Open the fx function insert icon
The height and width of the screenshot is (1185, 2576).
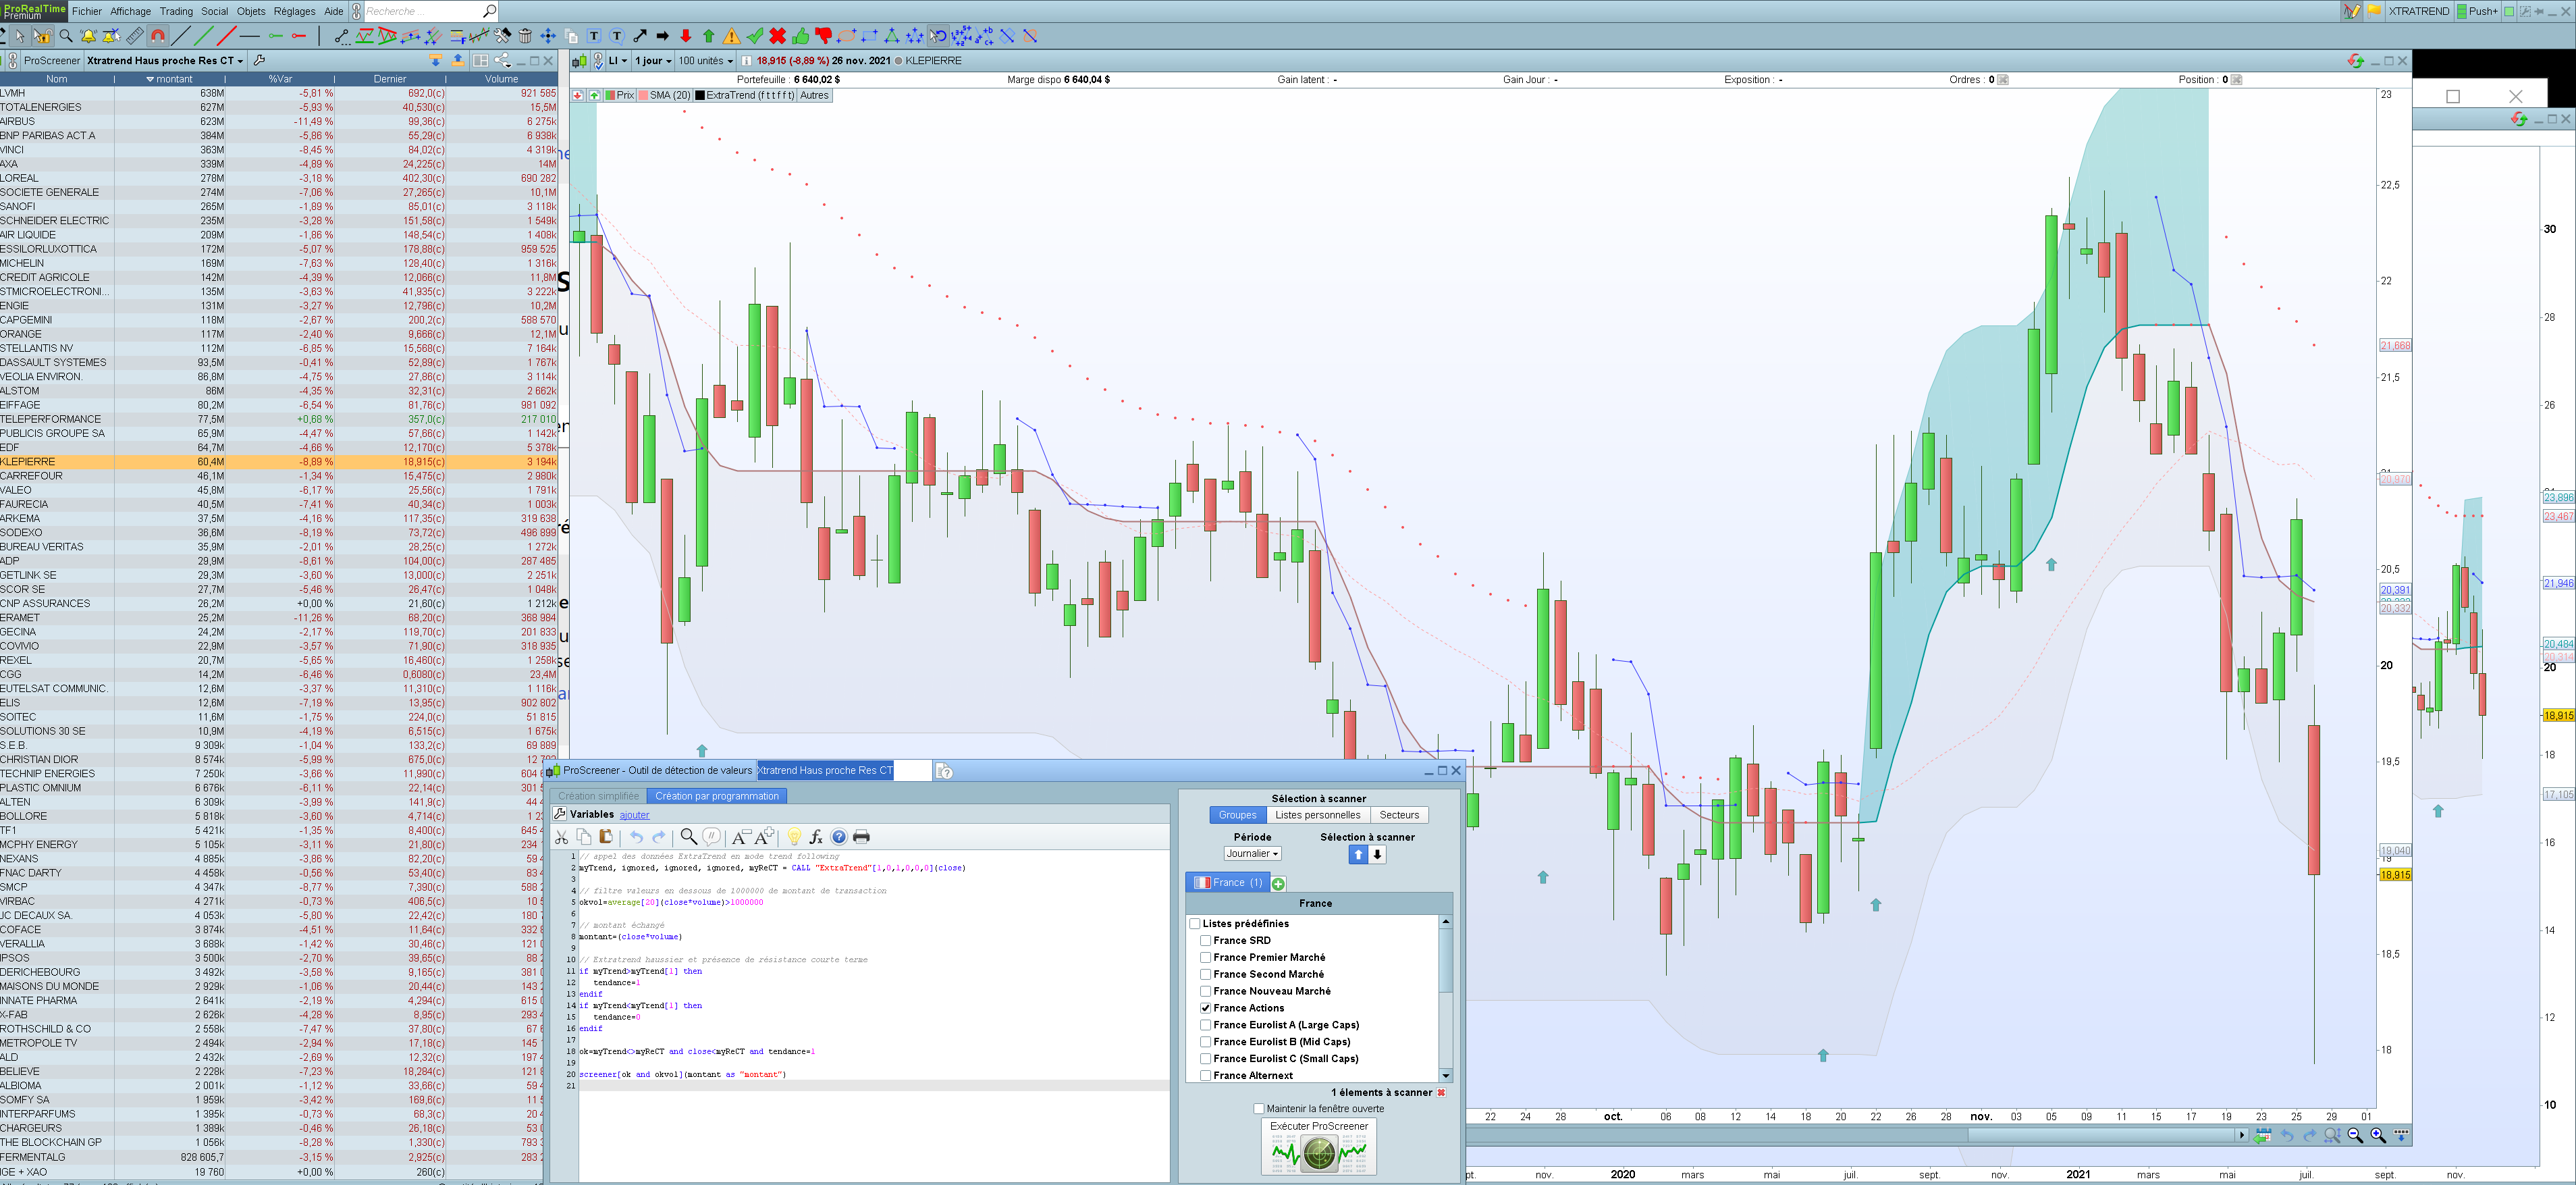click(x=816, y=837)
